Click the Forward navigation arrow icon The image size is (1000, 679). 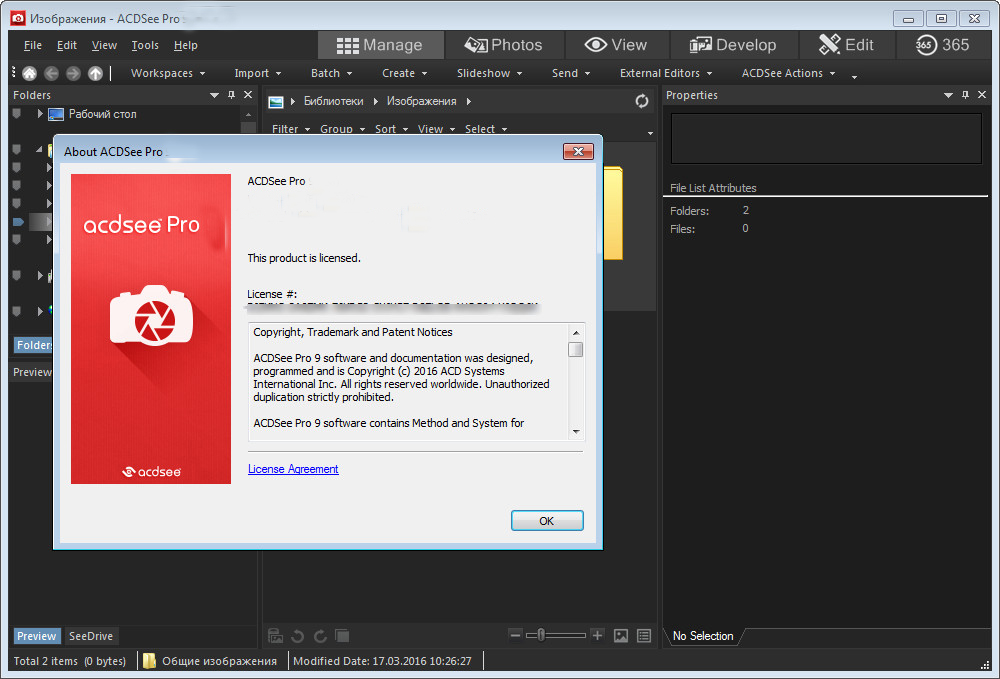point(73,73)
